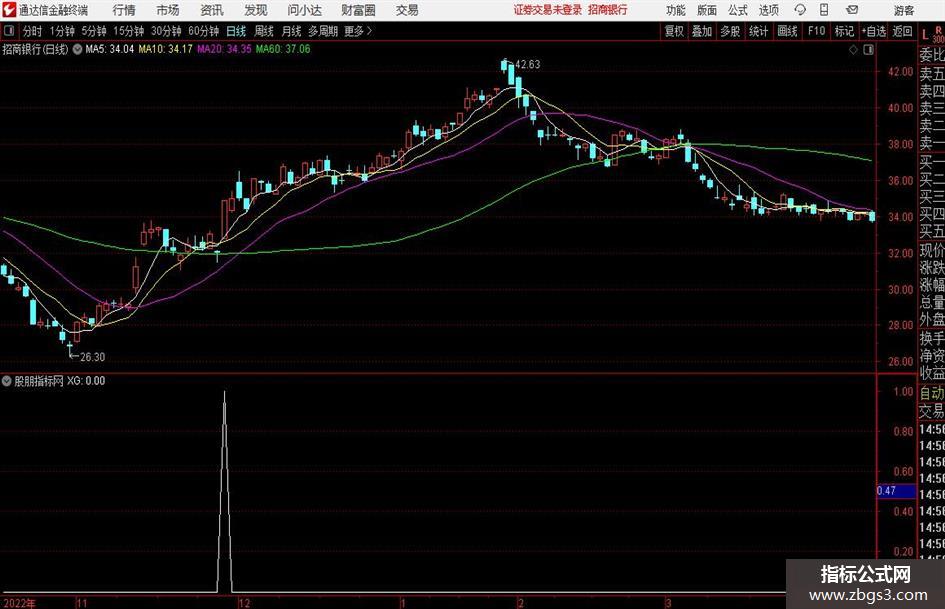Open the mail envelope icon

click(852, 10)
